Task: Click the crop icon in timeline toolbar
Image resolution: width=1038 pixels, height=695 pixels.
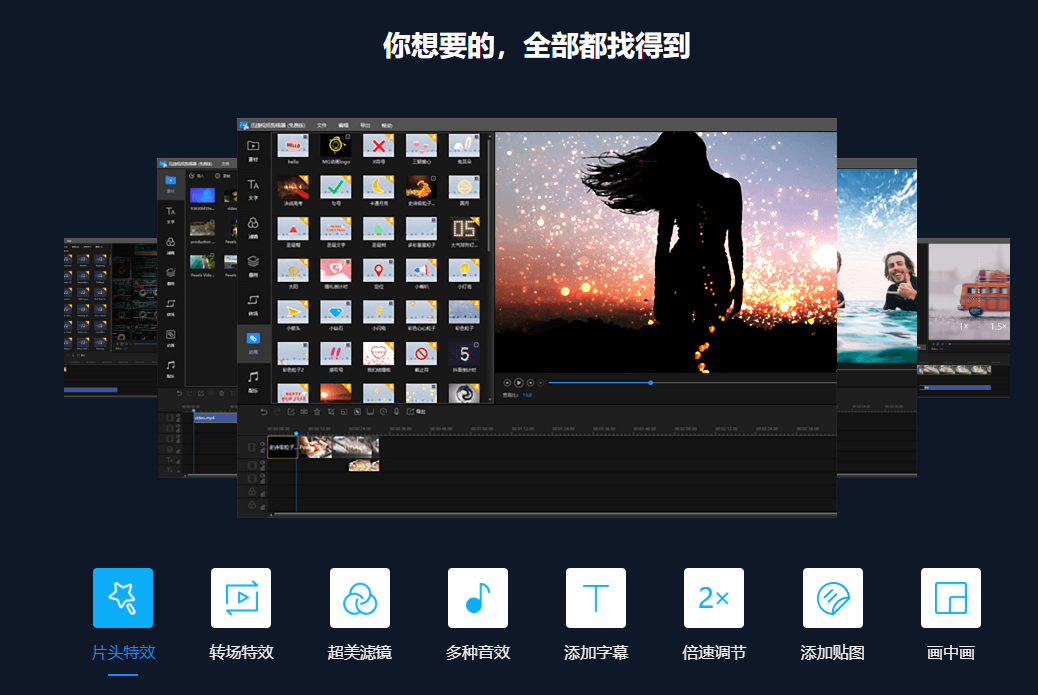Action: pos(330,412)
